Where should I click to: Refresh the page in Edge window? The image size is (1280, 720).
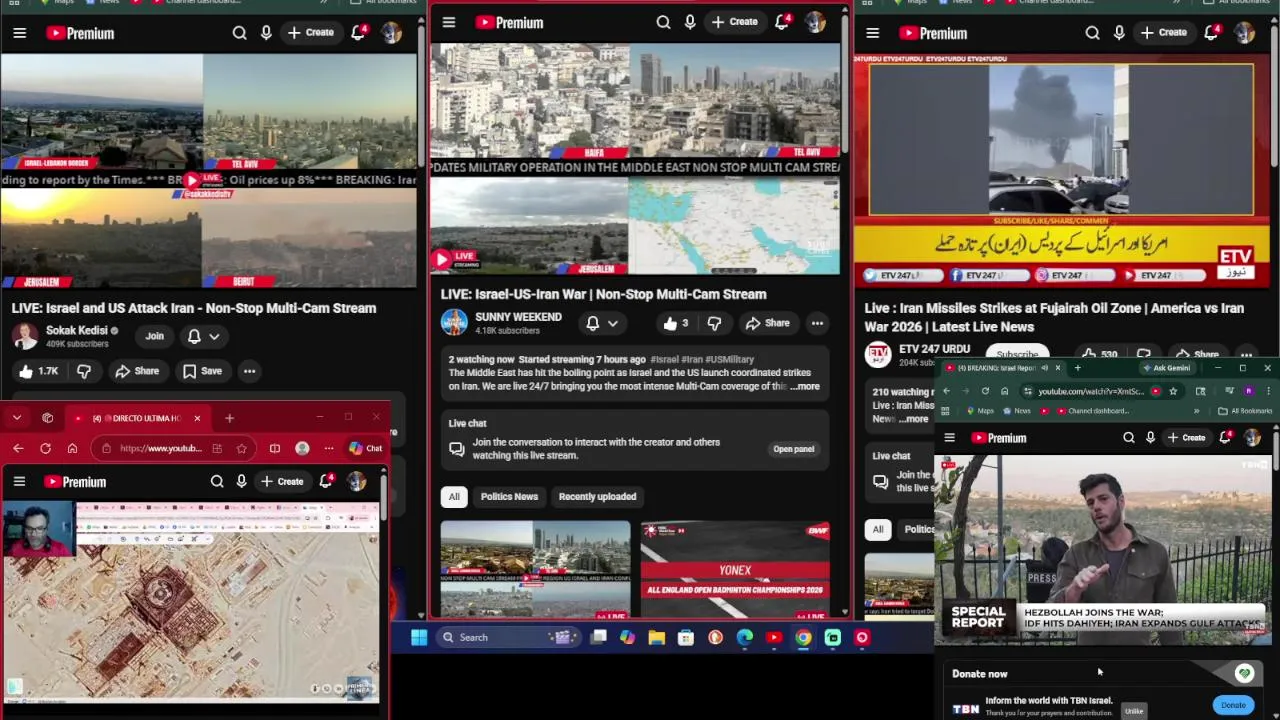click(45, 449)
